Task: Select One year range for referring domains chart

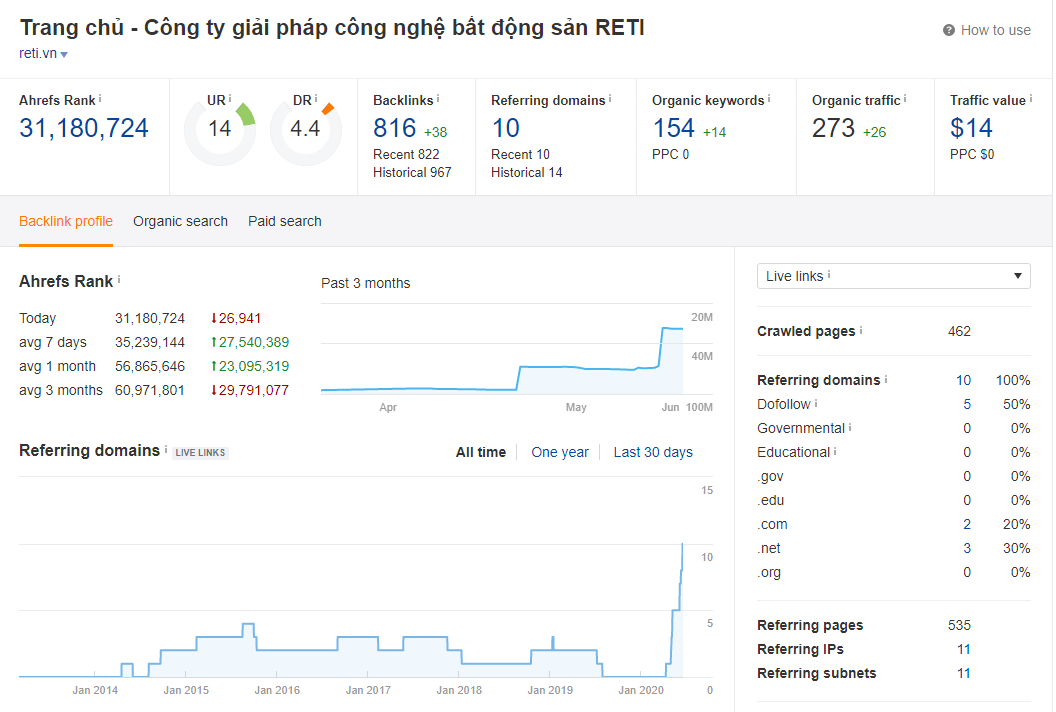Action: 560,452
